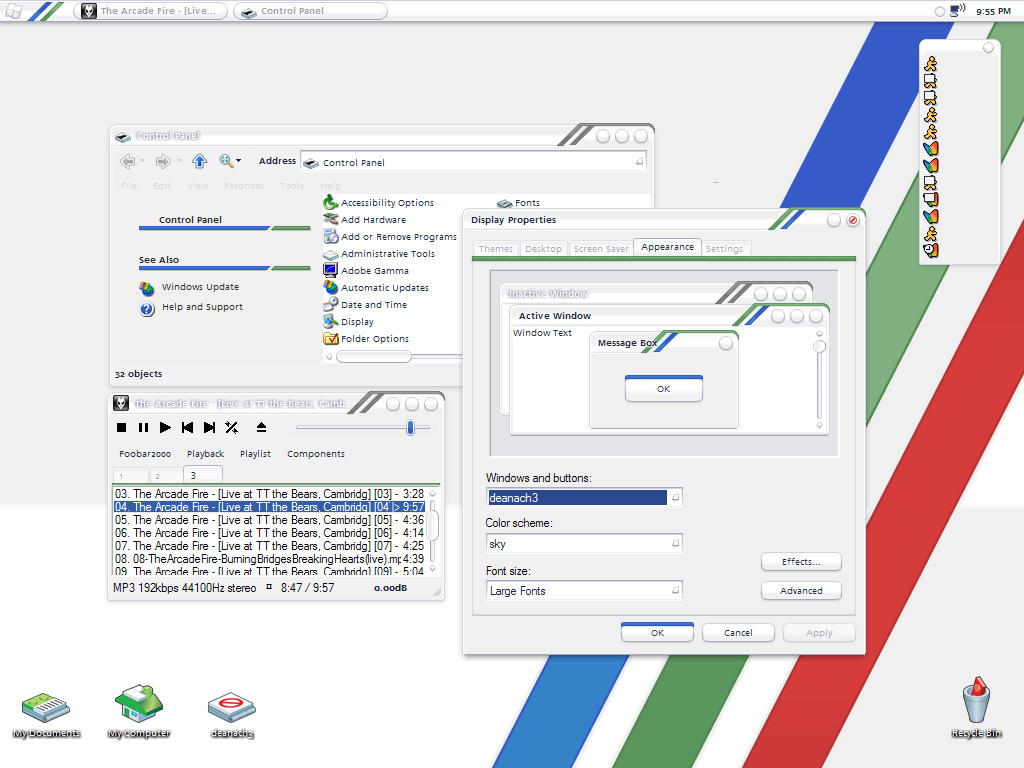Screen dimensions: 1024x768
Task: Select track 07 in the playlist
Action: pyautogui.click(x=269, y=546)
